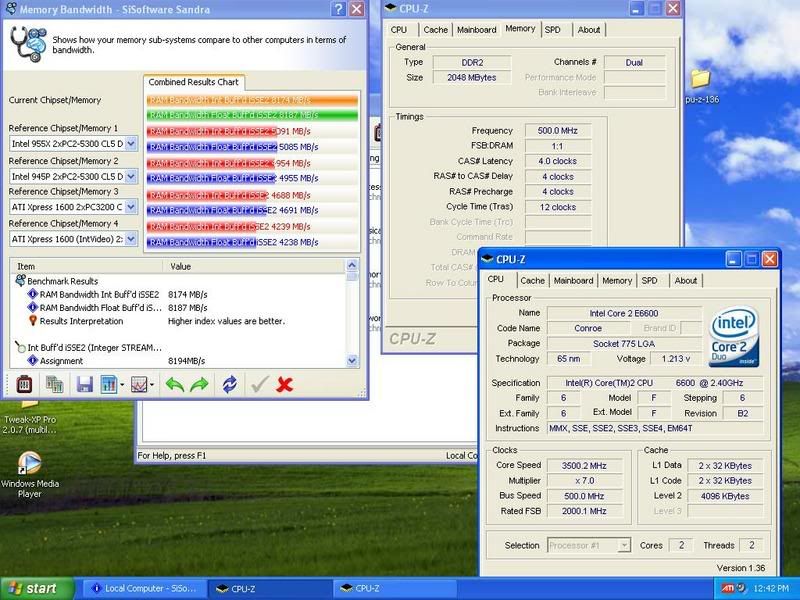Select the pu-z-136 folder on the desktop
This screenshot has width=800, height=600.
(702, 86)
